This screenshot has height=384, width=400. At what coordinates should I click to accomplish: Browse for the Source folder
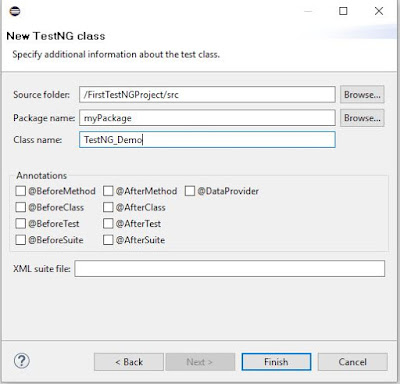pos(362,95)
